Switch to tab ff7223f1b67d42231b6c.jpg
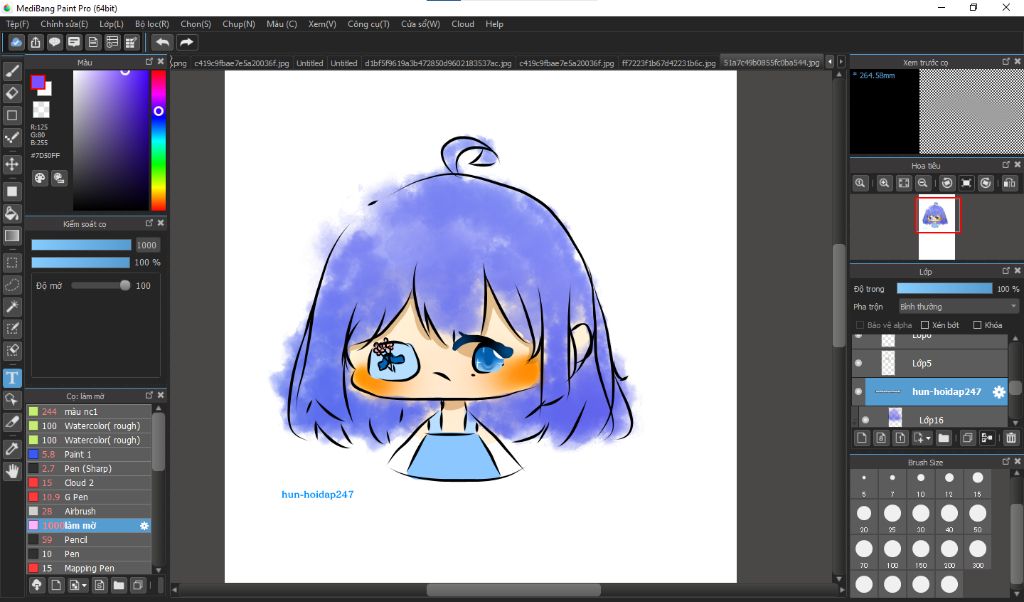Viewport: 1024px width, 602px height. click(x=668, y=63)
